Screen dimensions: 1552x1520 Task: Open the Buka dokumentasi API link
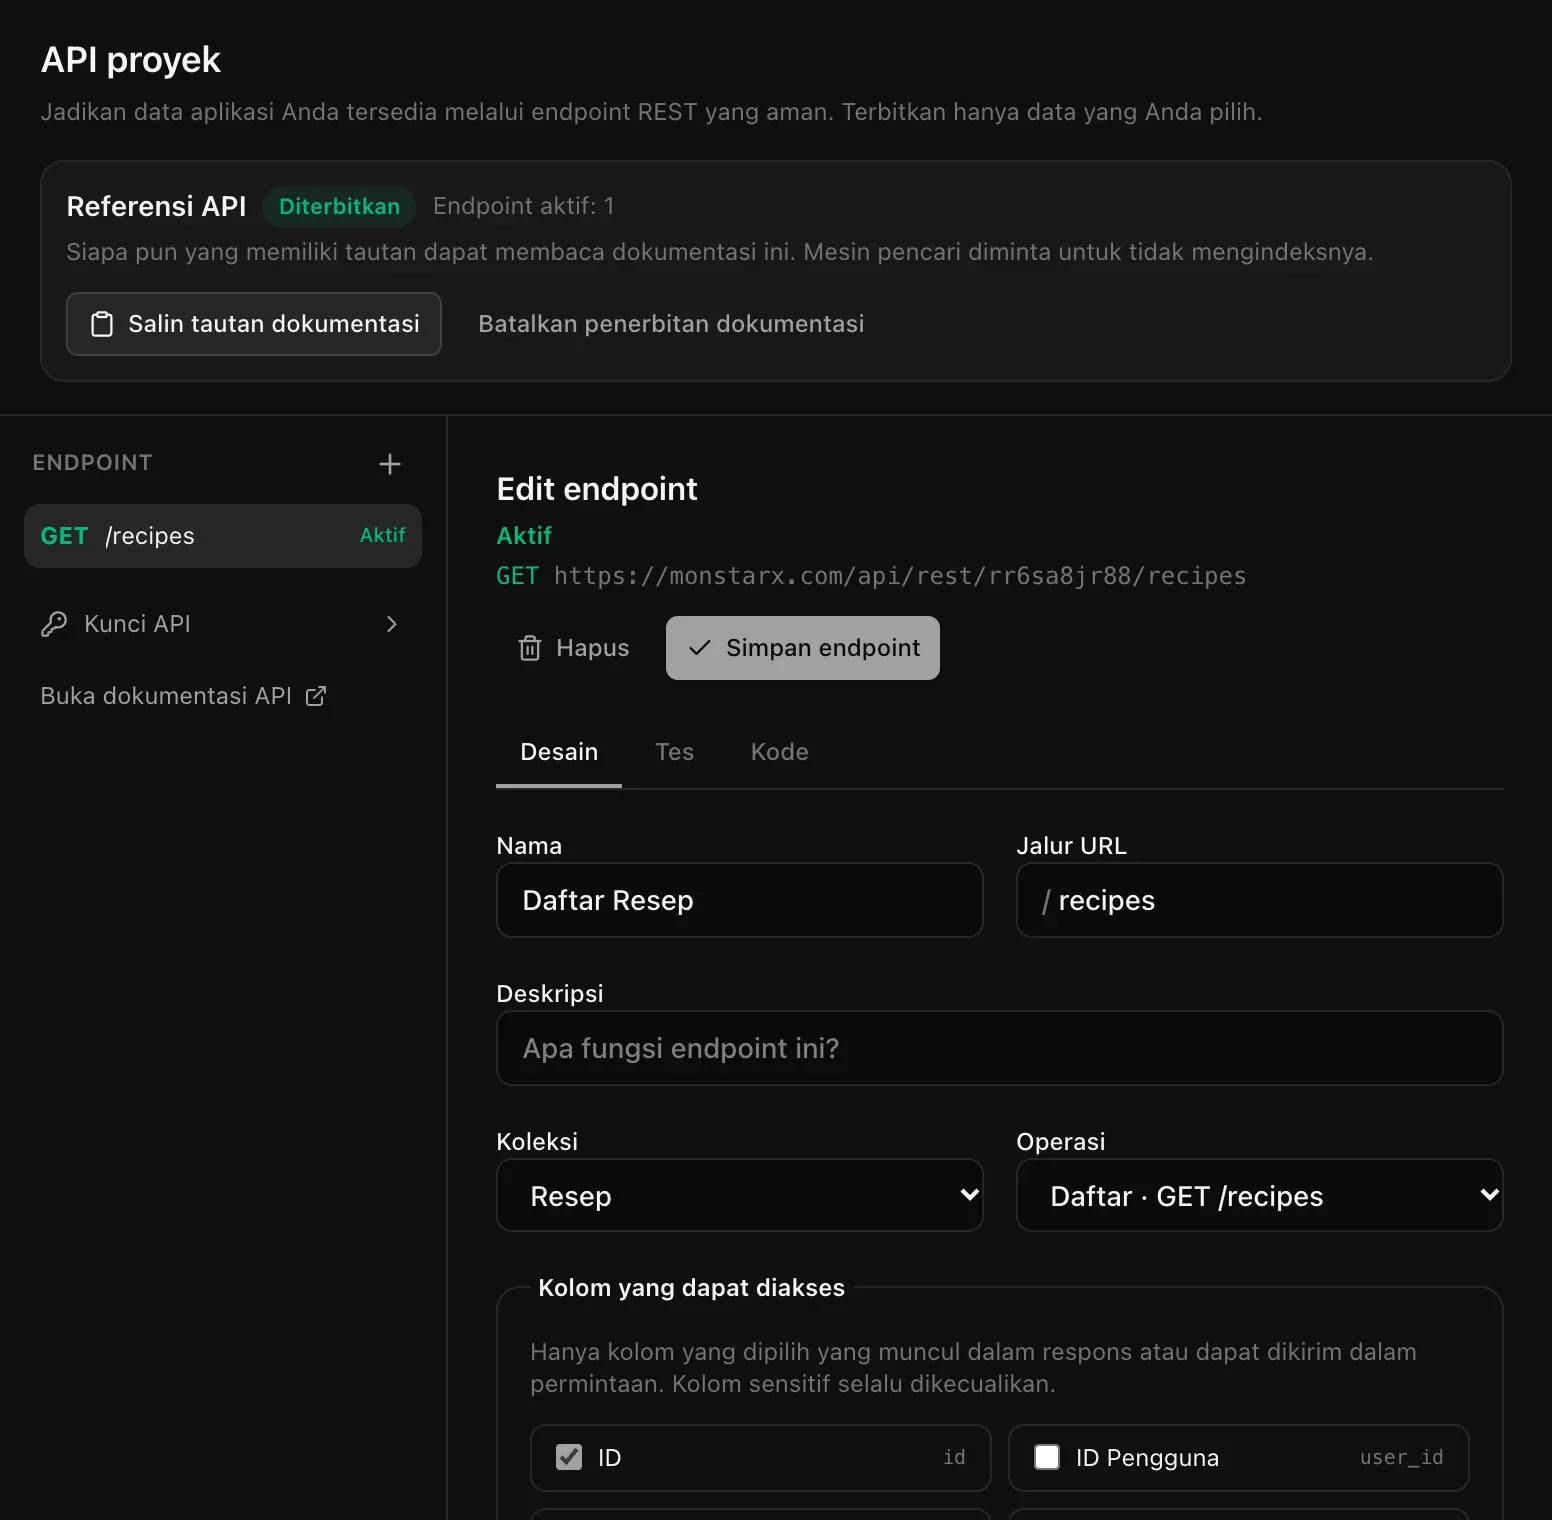(x=184, y=696)
